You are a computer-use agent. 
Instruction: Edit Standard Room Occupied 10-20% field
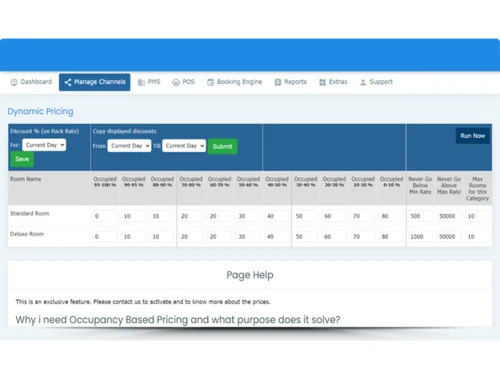click(363, 216)
